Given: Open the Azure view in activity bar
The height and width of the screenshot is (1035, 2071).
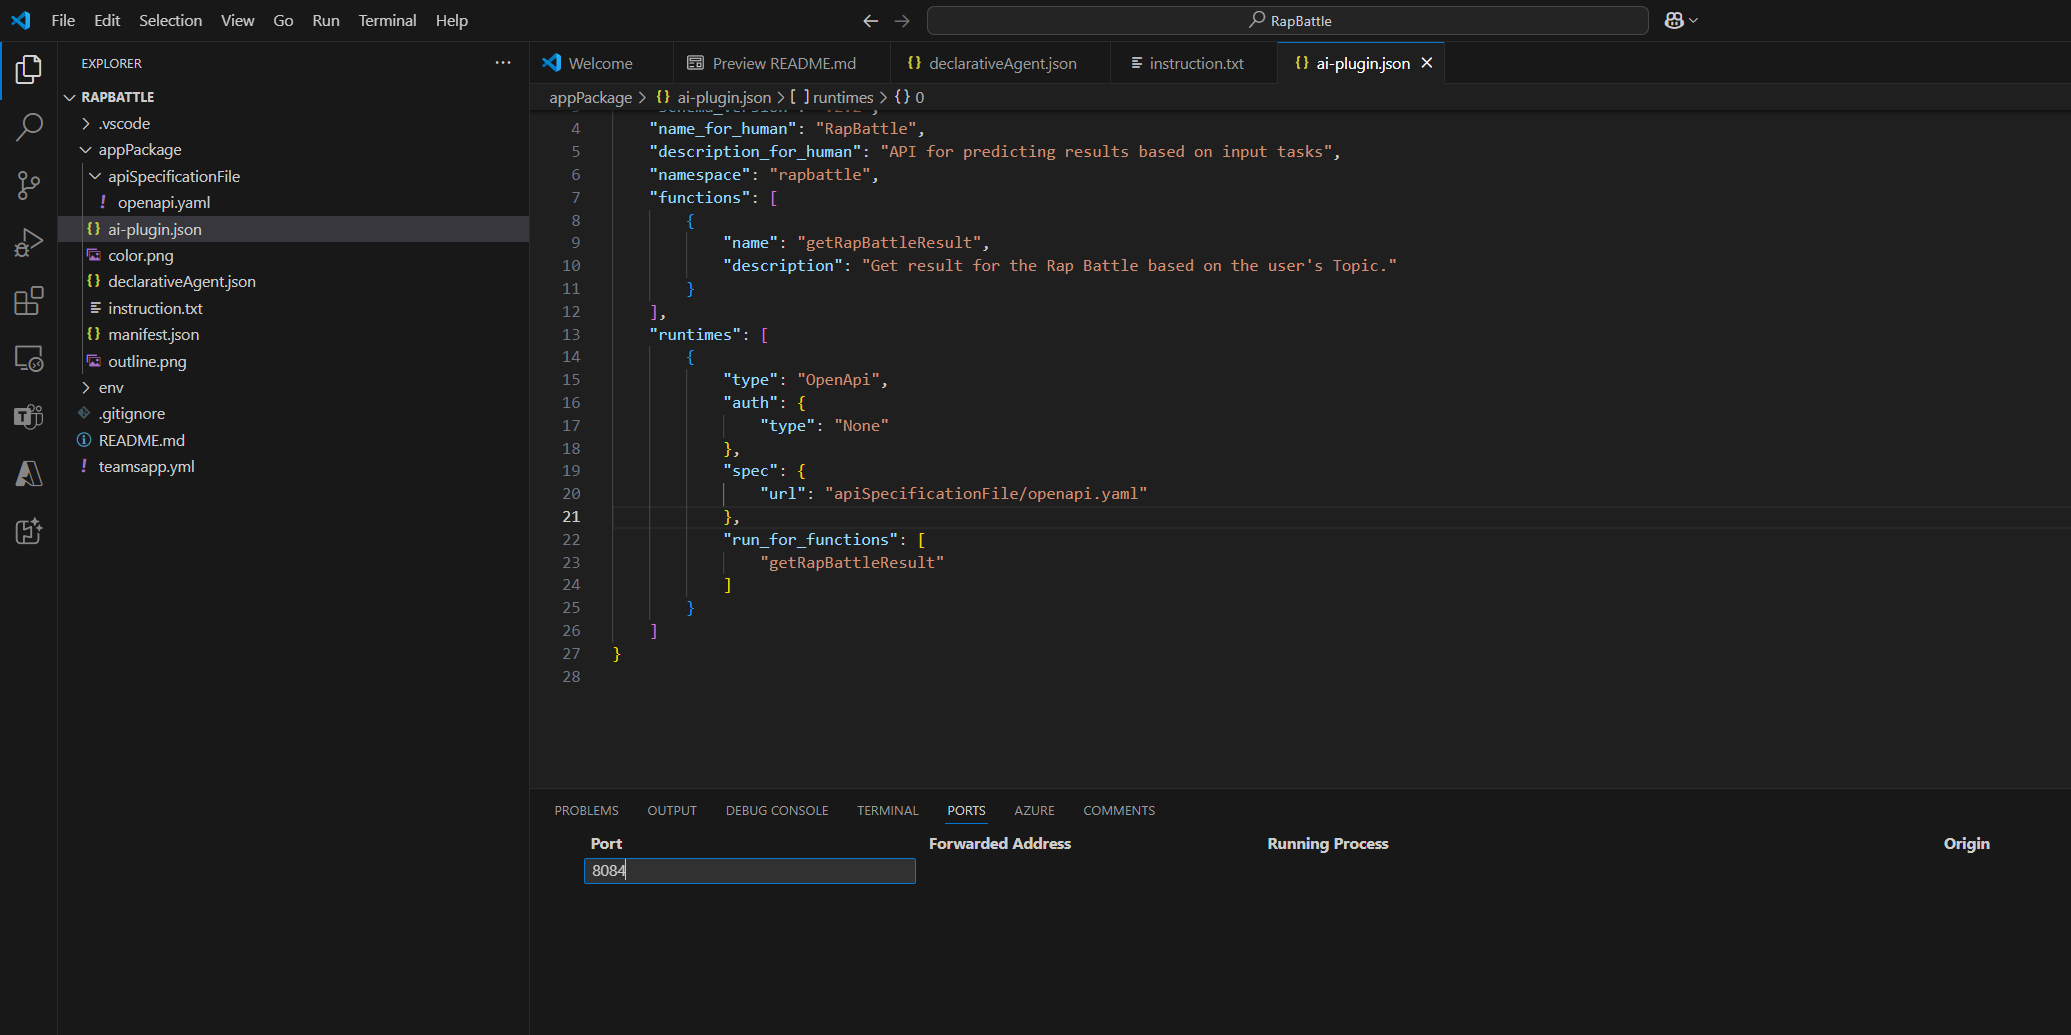Looking at the screenshot, I should [x=29, y=474].
